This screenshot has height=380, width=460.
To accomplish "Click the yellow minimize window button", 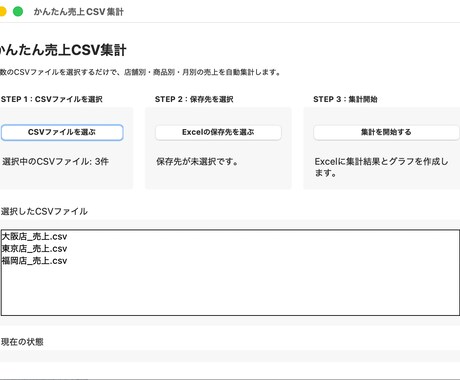I will click(x=2, y=12).
